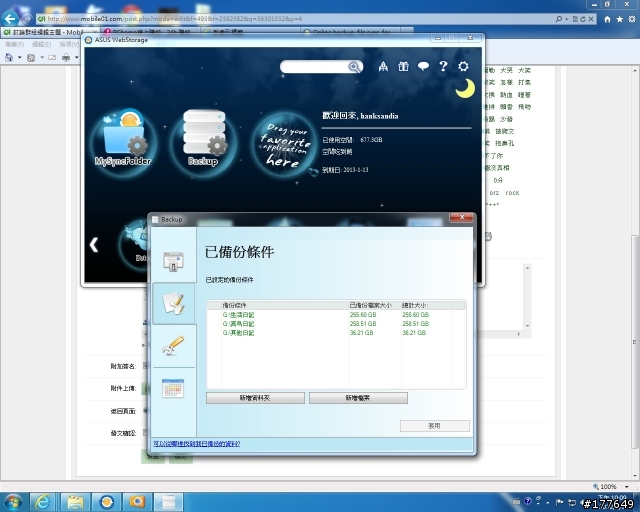
Task: Click the 總計大小 column header
Action: (427, 305)
